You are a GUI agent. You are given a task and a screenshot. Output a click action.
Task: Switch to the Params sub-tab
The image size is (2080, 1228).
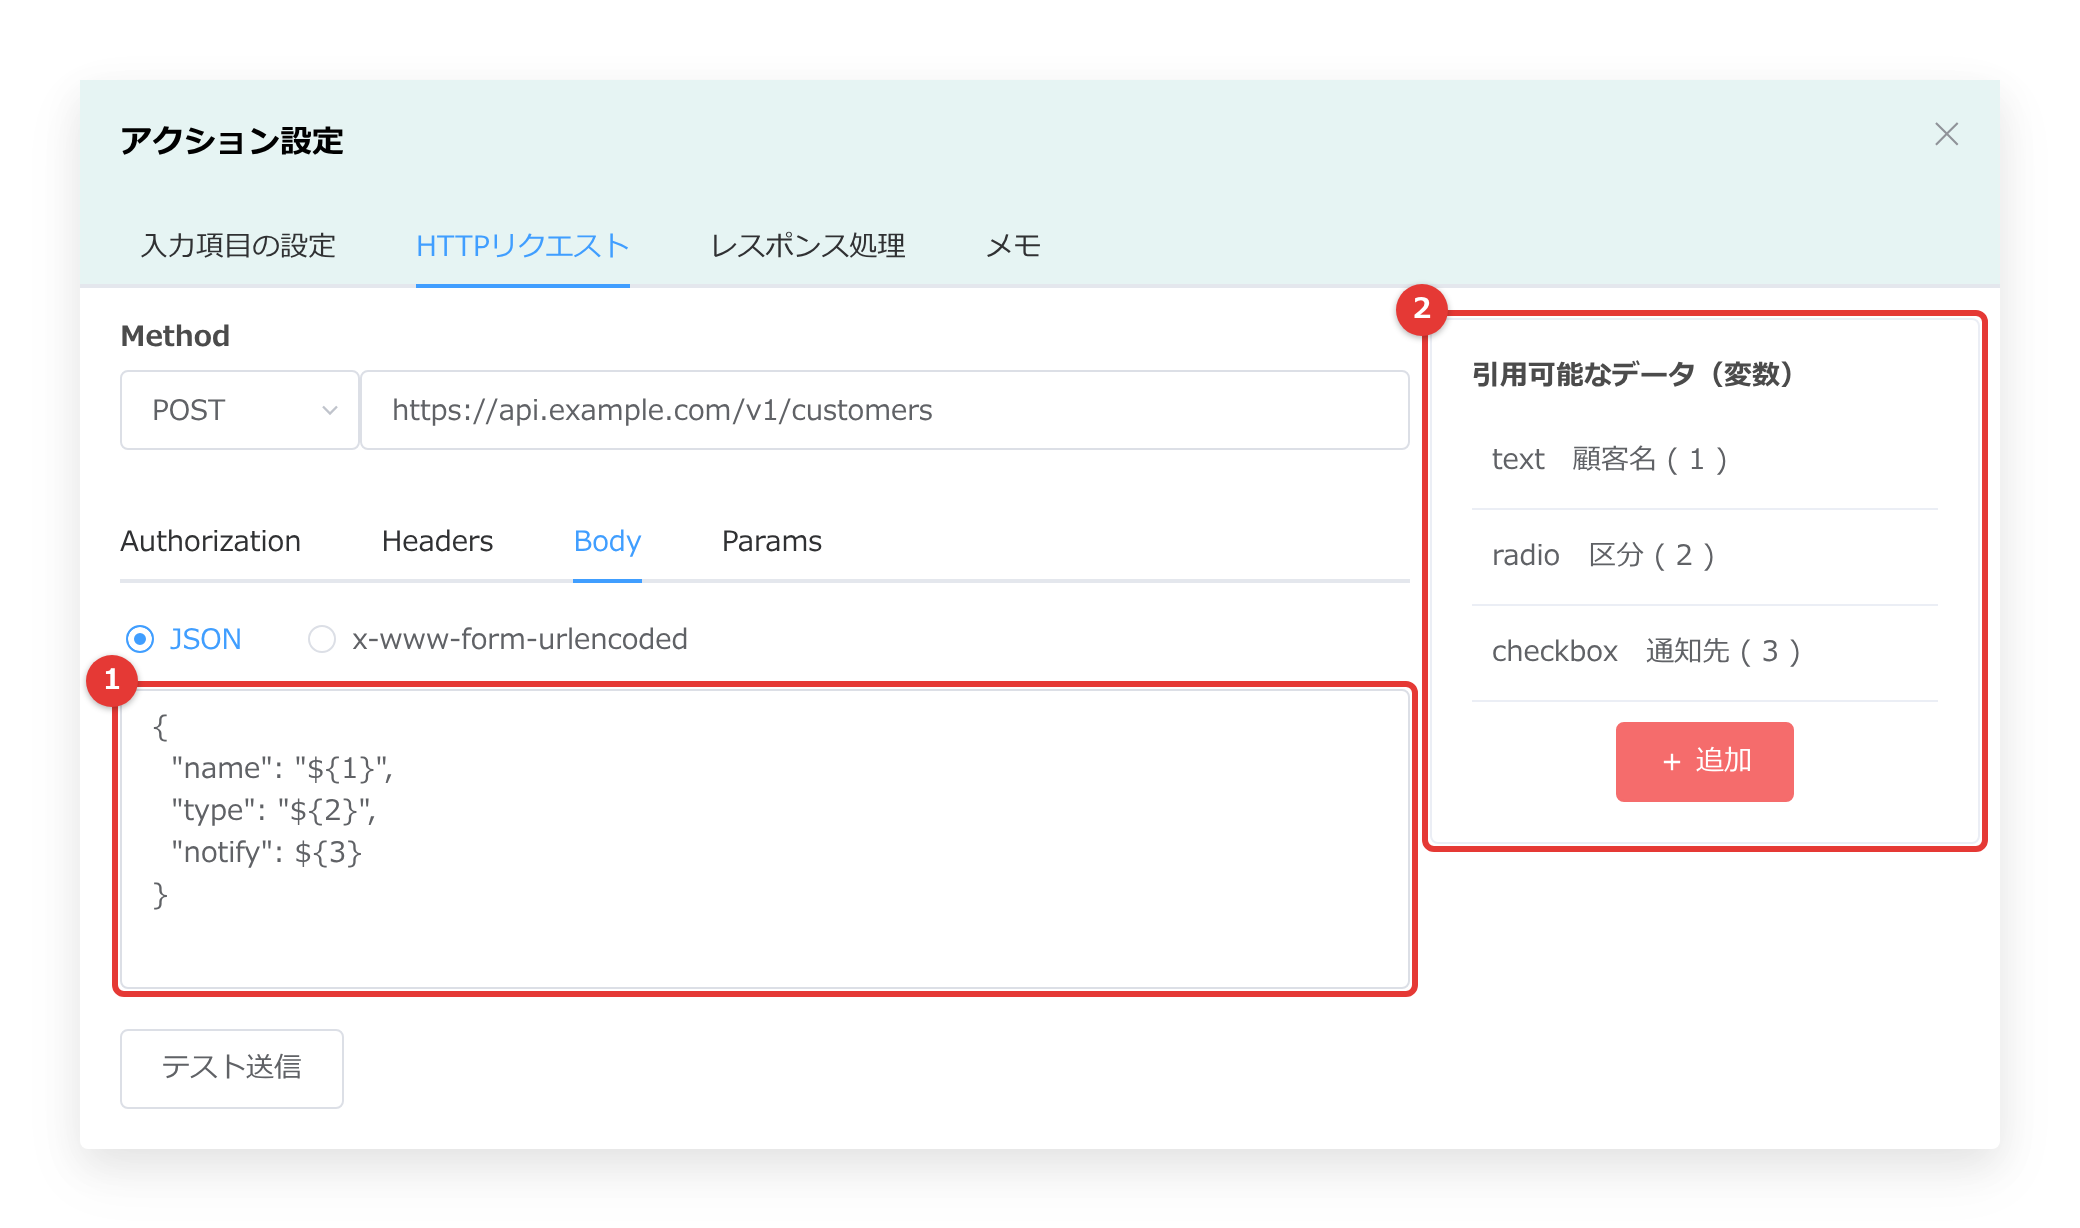pos(771,541)
